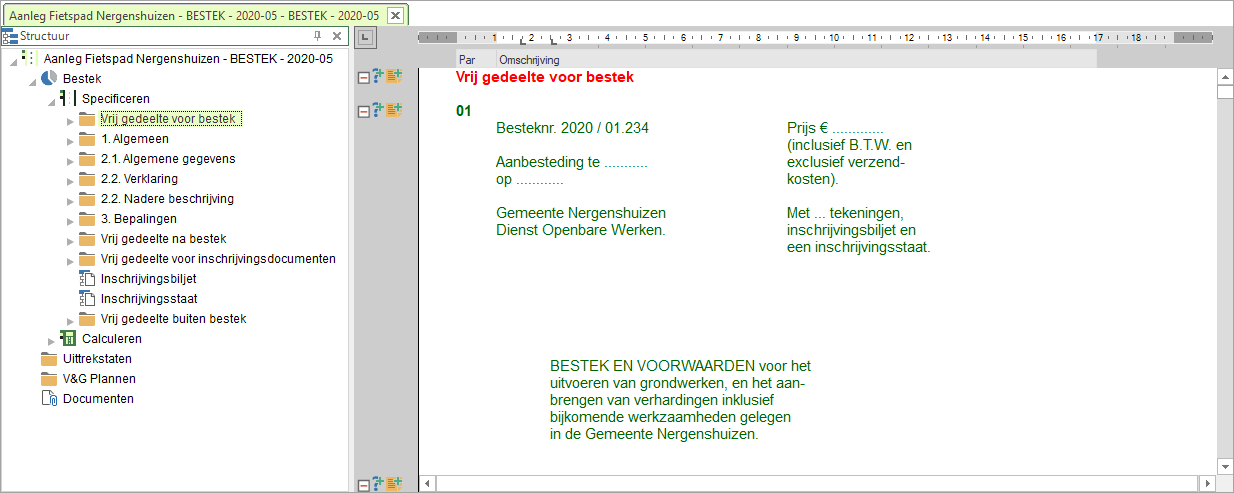
Task: Collapse the Bestek tree node
Action: pos(32,81)
